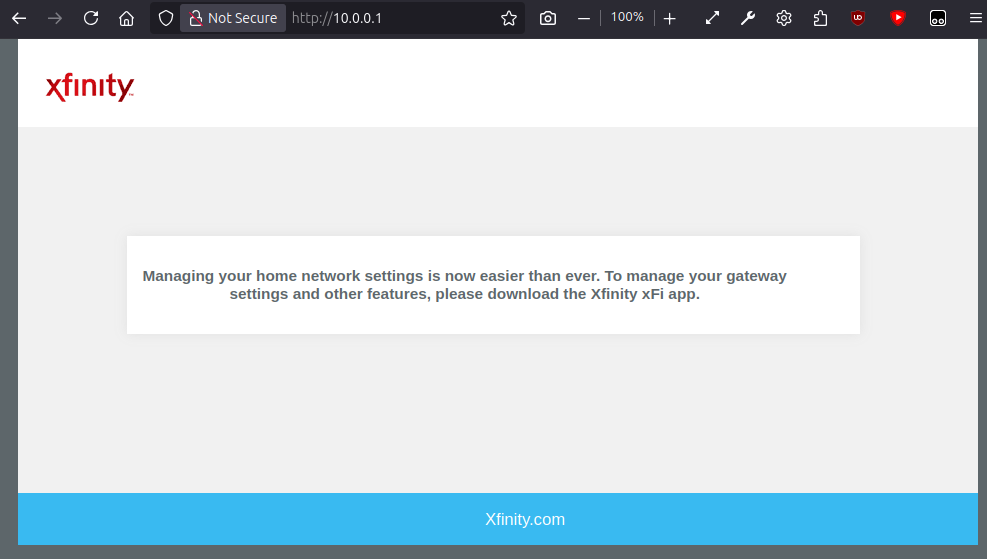Open the tracking protection shield
This screenshot has height=559, width=987.
click(x=166, y=18)
